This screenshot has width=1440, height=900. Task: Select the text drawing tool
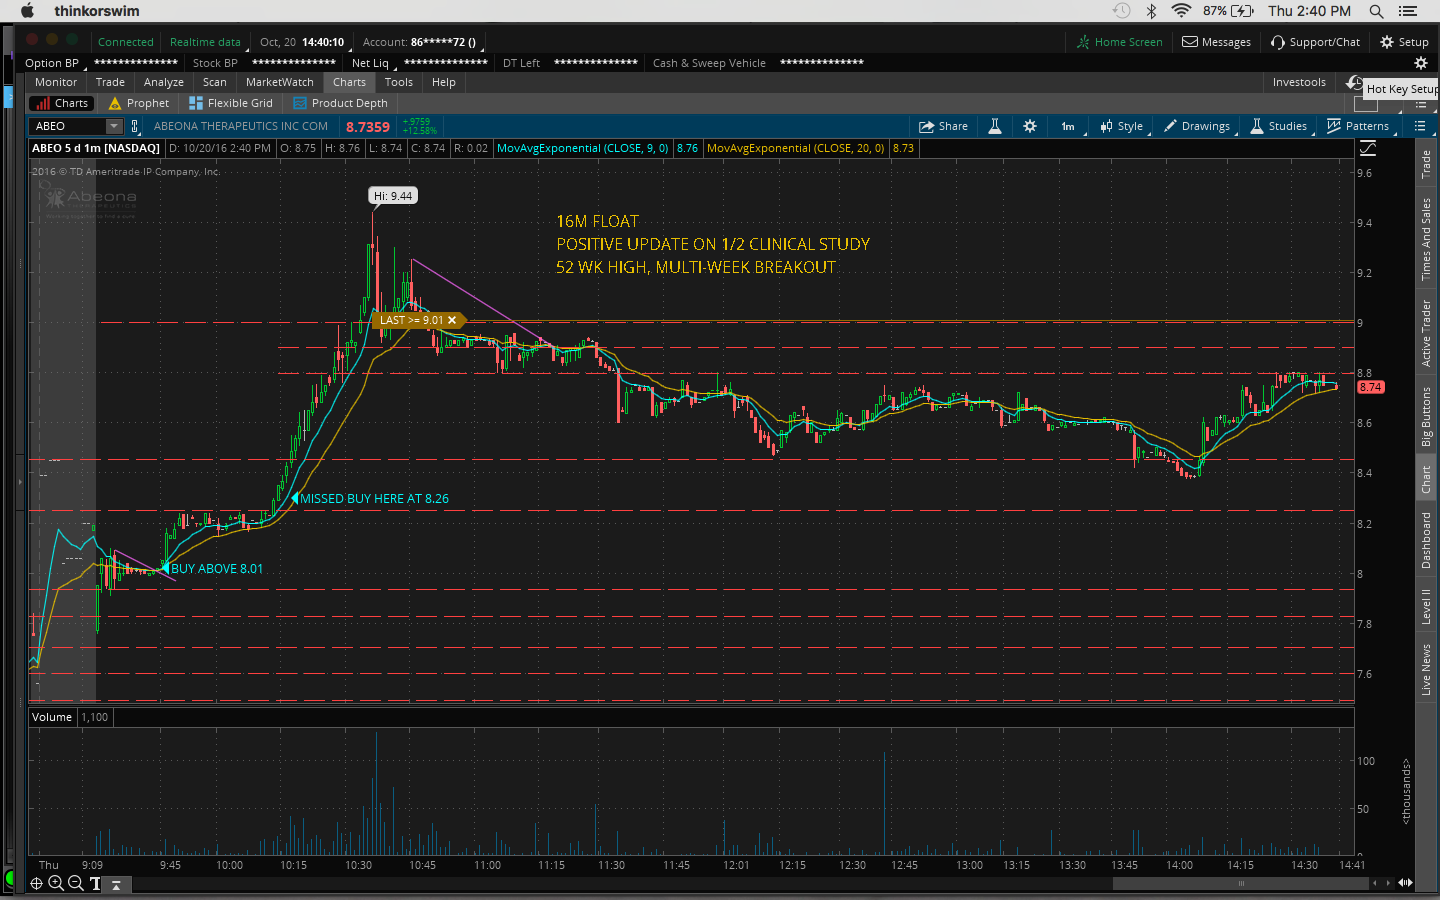95,883
